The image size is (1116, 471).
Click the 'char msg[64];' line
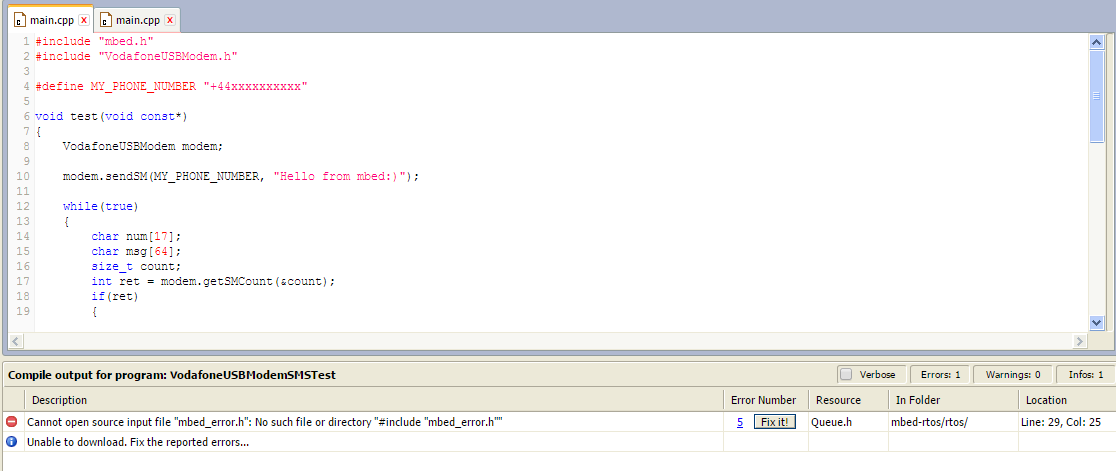point(137,251)
